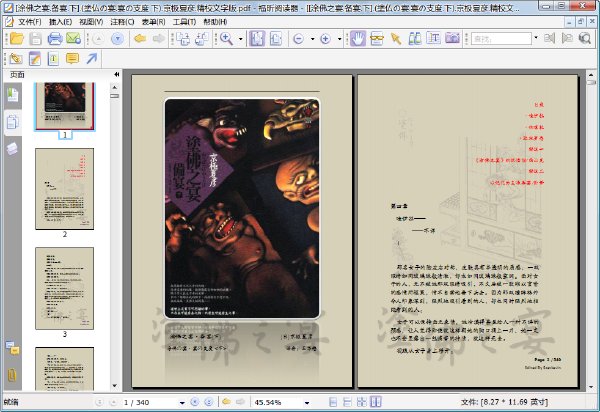Screen dimensions: 600x412
Task: Select page 2 thumbnail
Action: 65,189
